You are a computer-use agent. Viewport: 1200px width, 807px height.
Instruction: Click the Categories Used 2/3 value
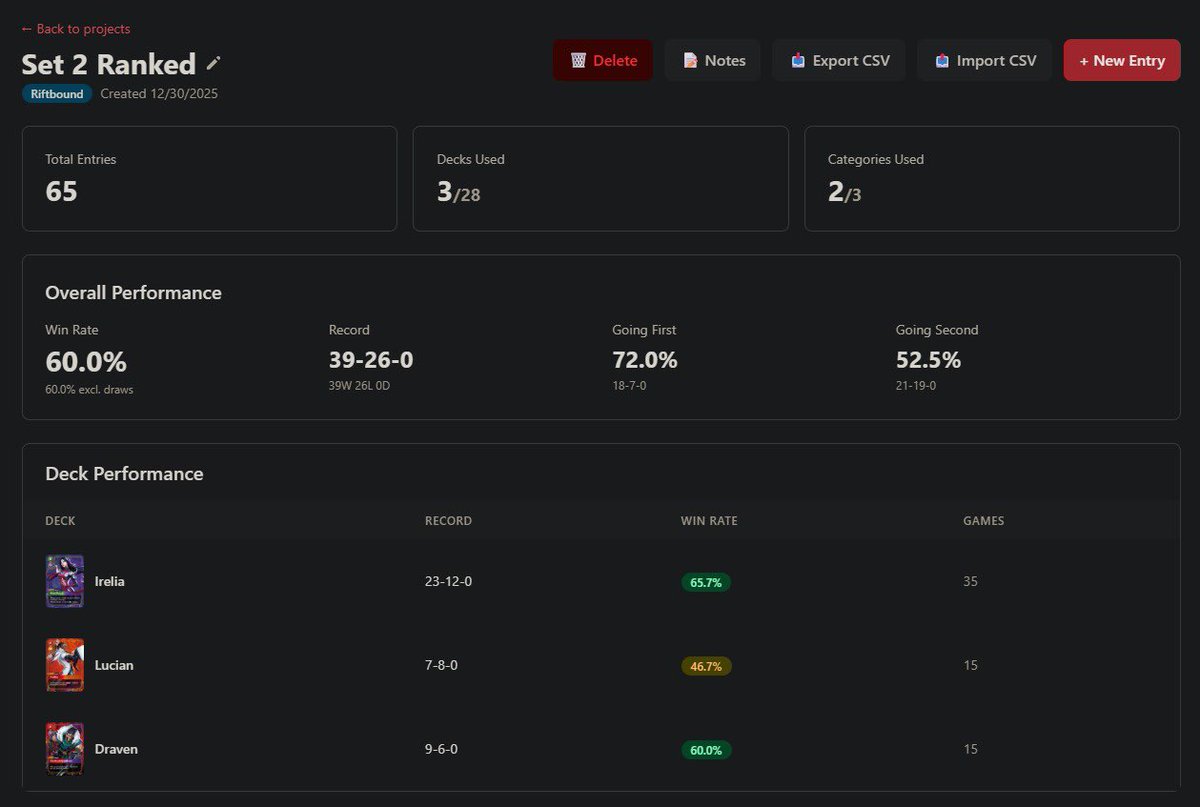pos(845,192)
